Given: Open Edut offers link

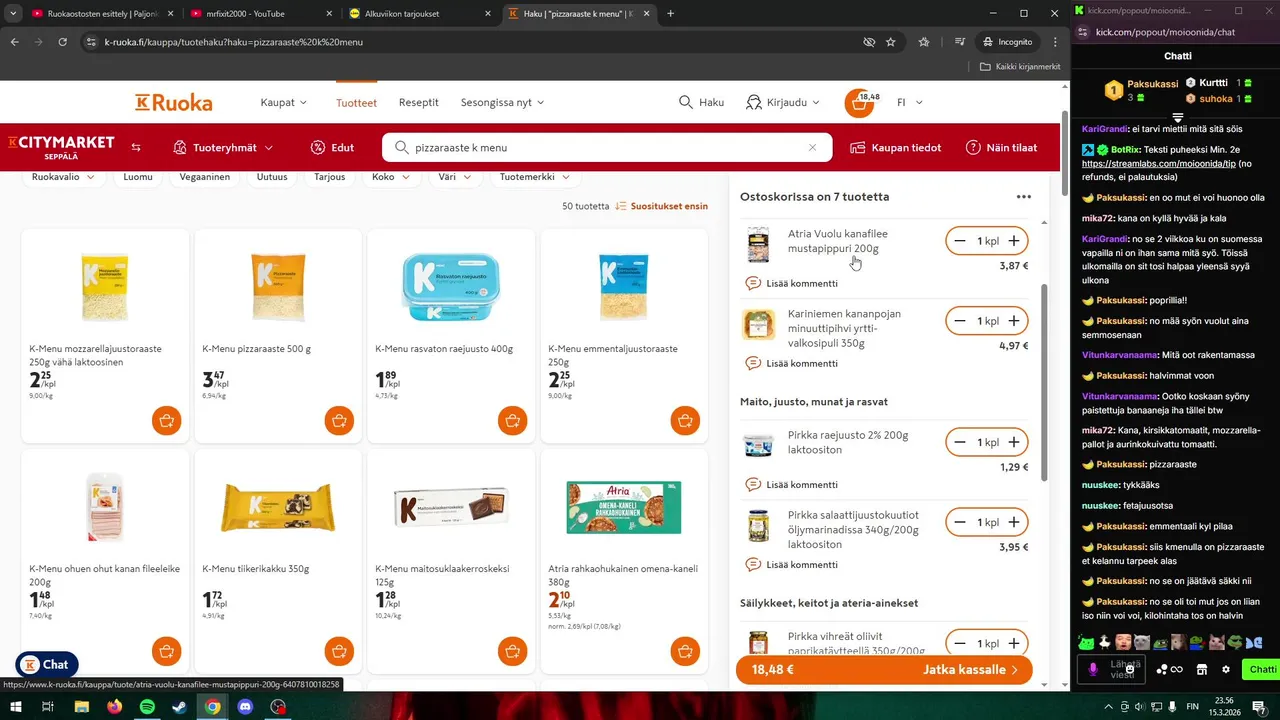Looking at the screenshot, I should pos(332,147).
